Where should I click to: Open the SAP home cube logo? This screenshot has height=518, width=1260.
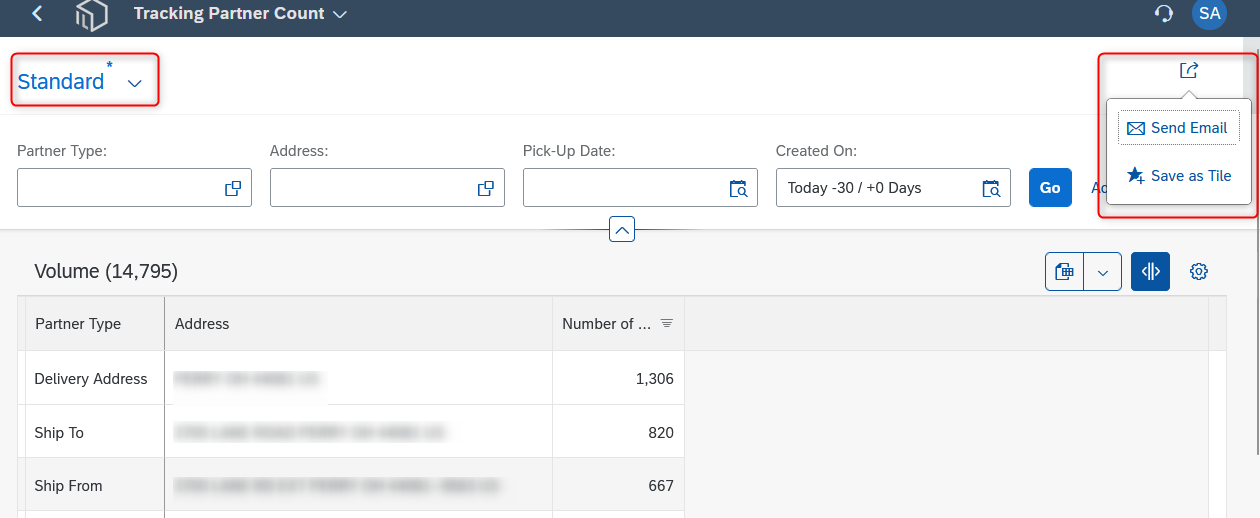click(92, 15)
